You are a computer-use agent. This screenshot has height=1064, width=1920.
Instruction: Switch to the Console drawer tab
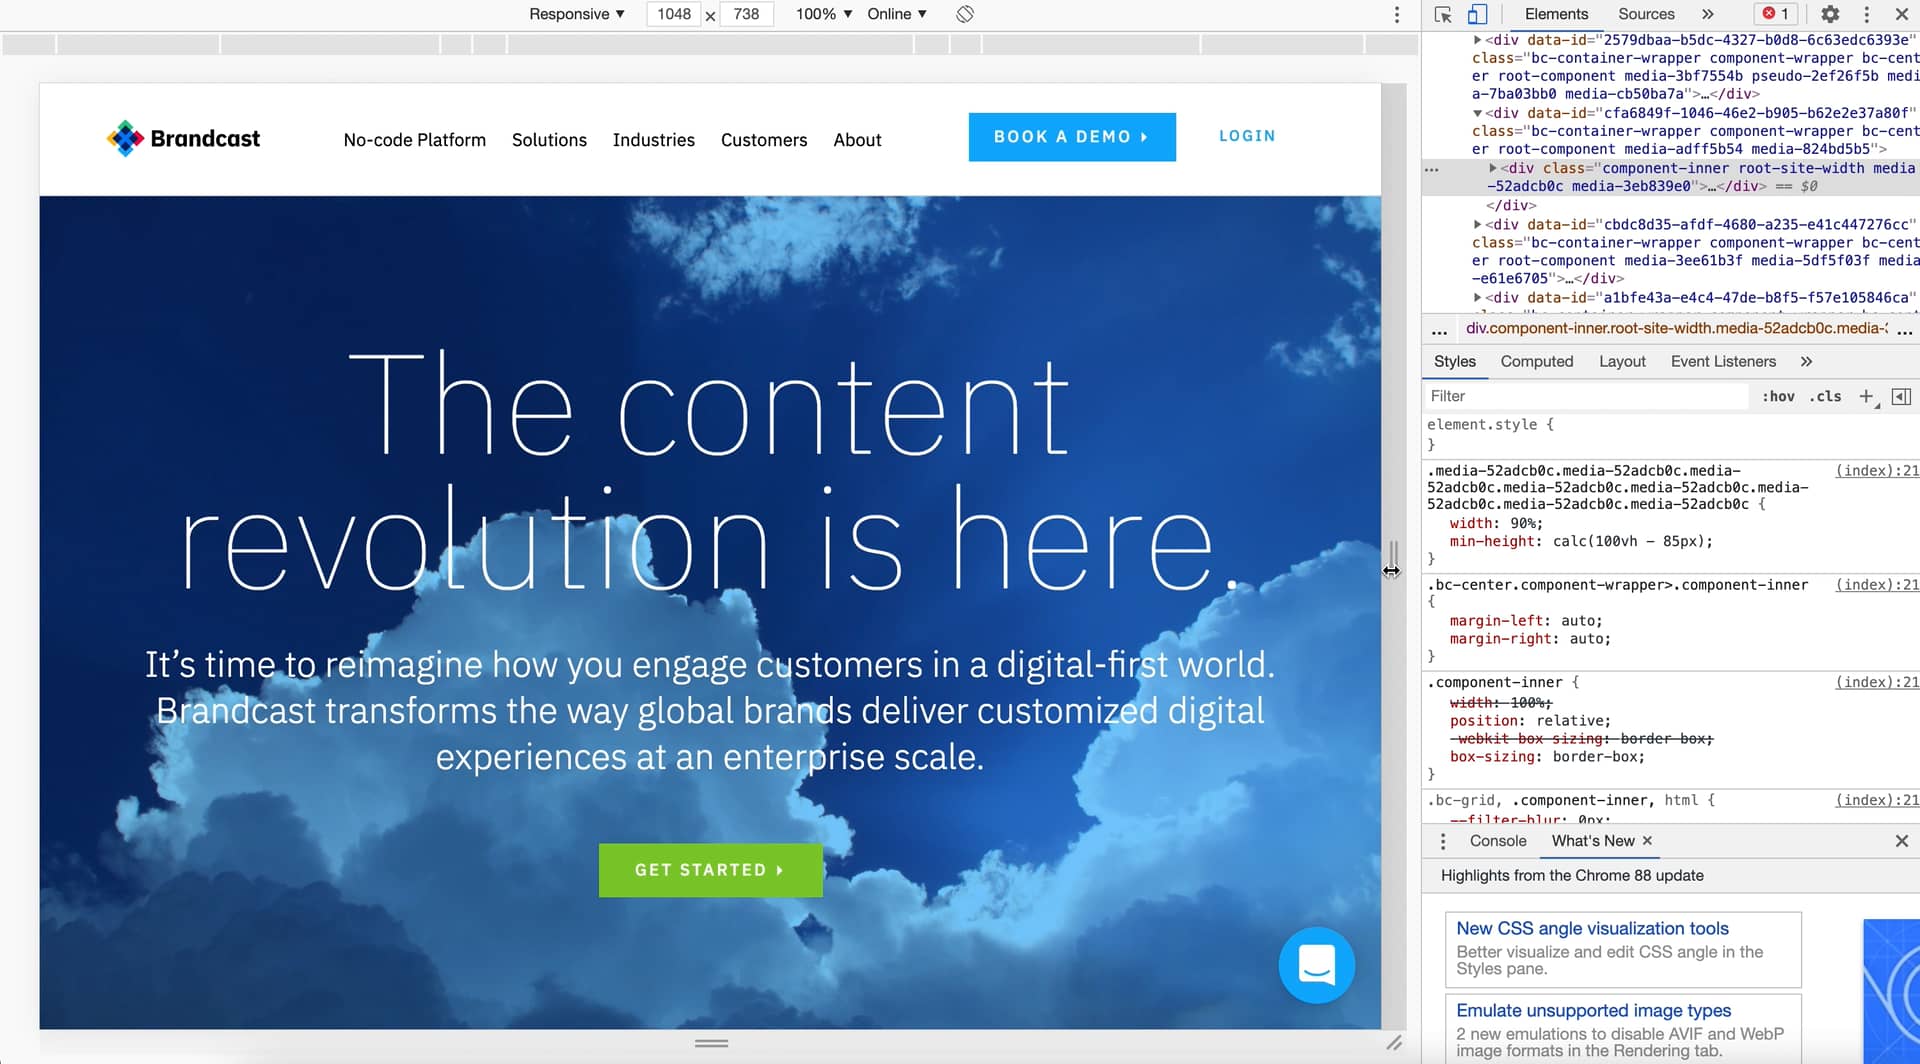(1498, 842)
